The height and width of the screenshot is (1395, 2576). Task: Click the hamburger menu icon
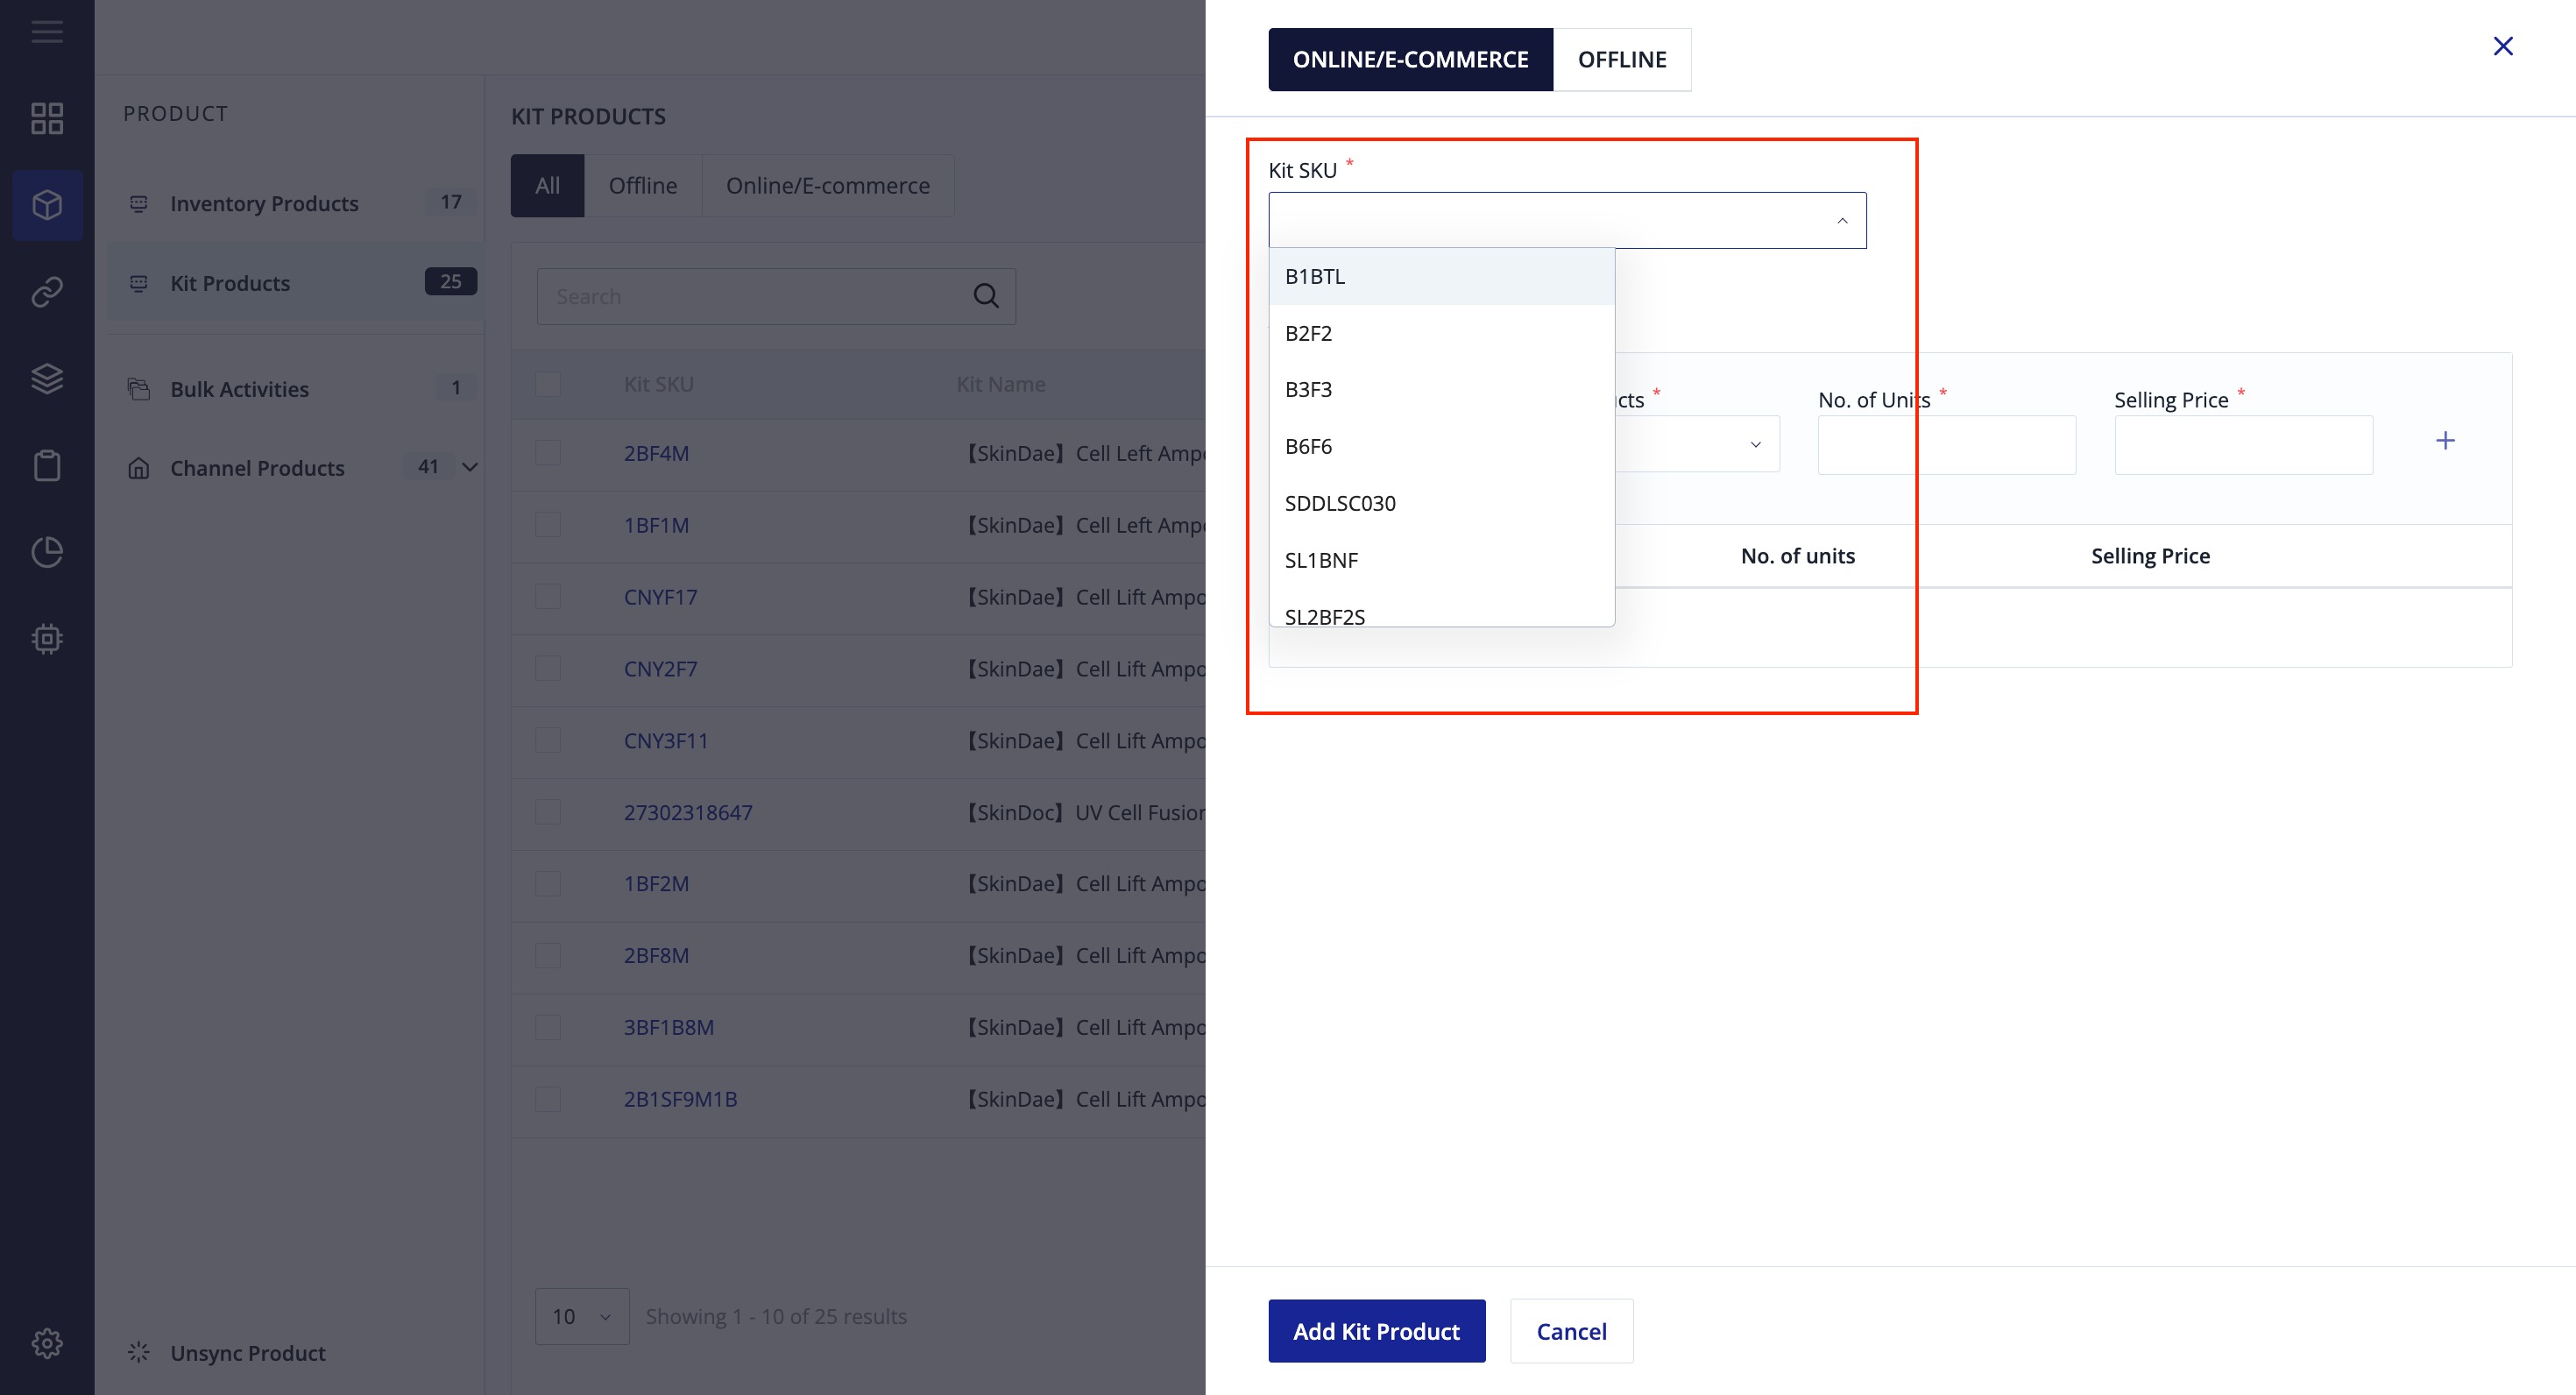click(x=47, y=32)
